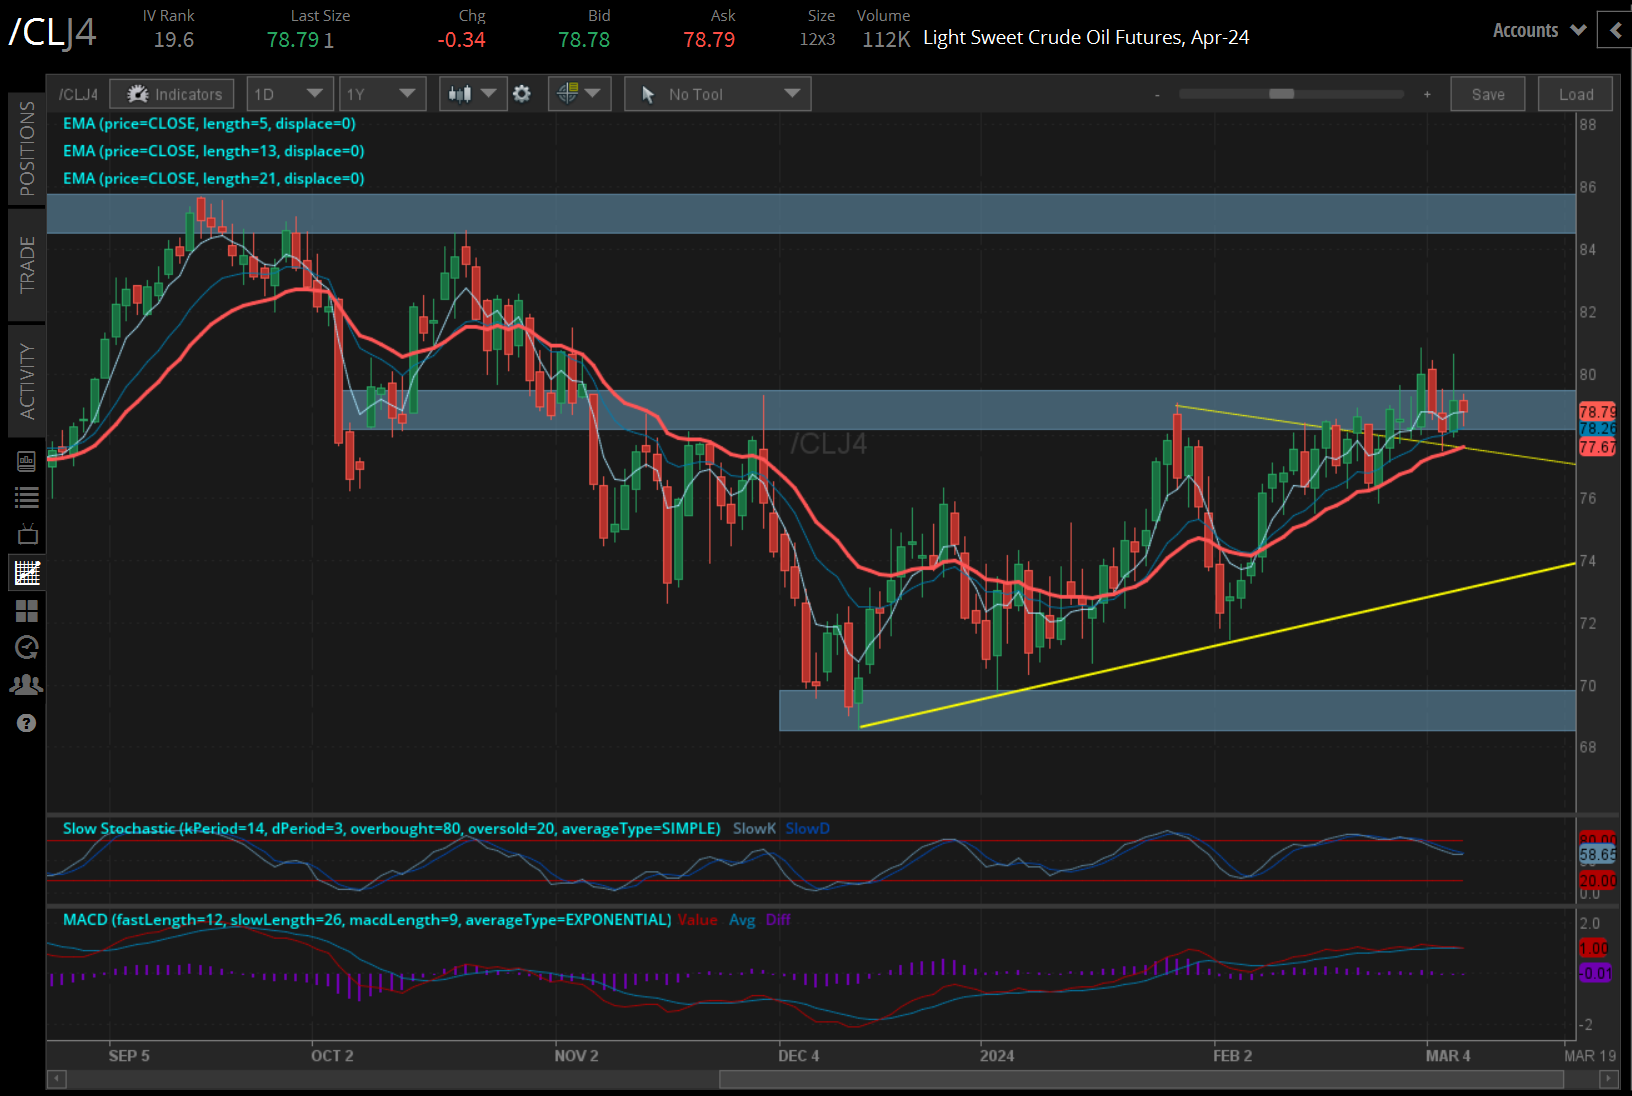Select the watchlist icon in left sidebar
The height and width of the screenshot is (1096, 1632).
point(27,497)
